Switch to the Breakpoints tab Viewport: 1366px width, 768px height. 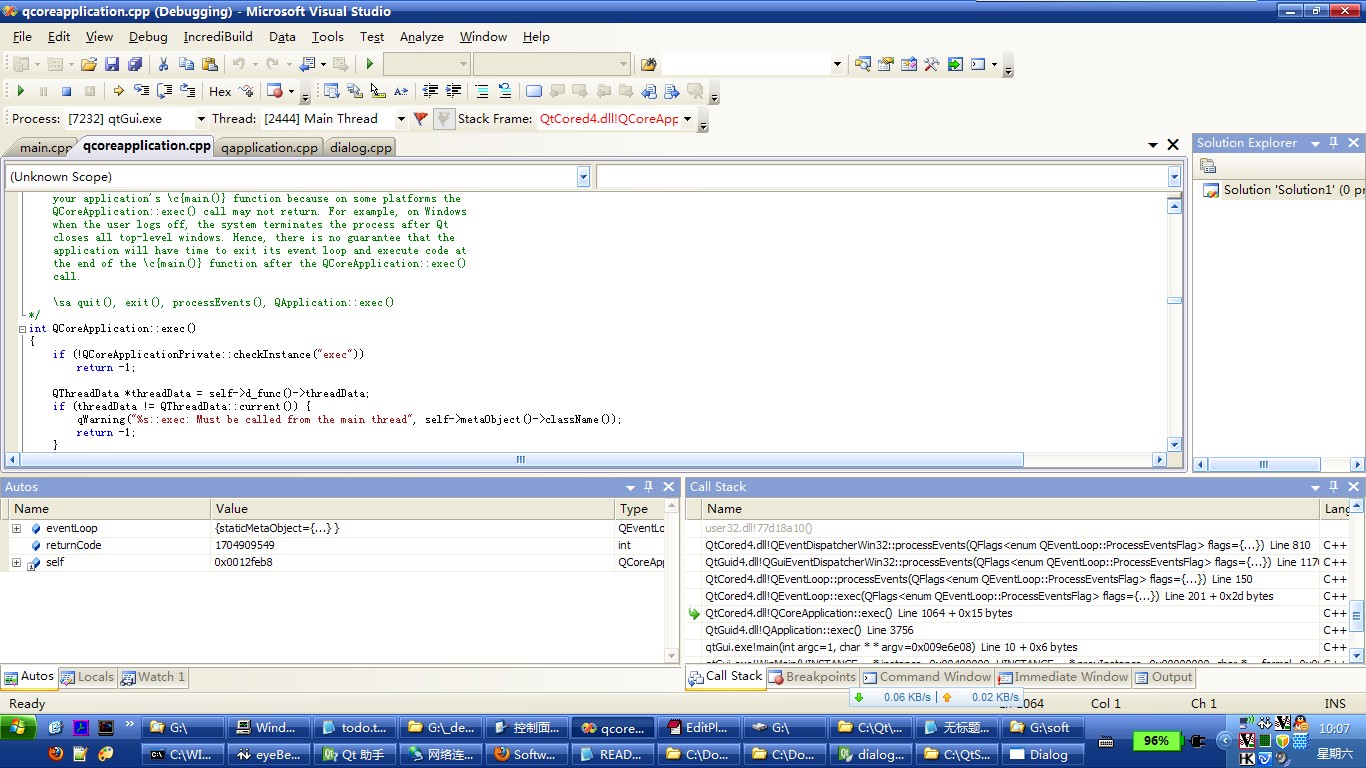[812, 677]
